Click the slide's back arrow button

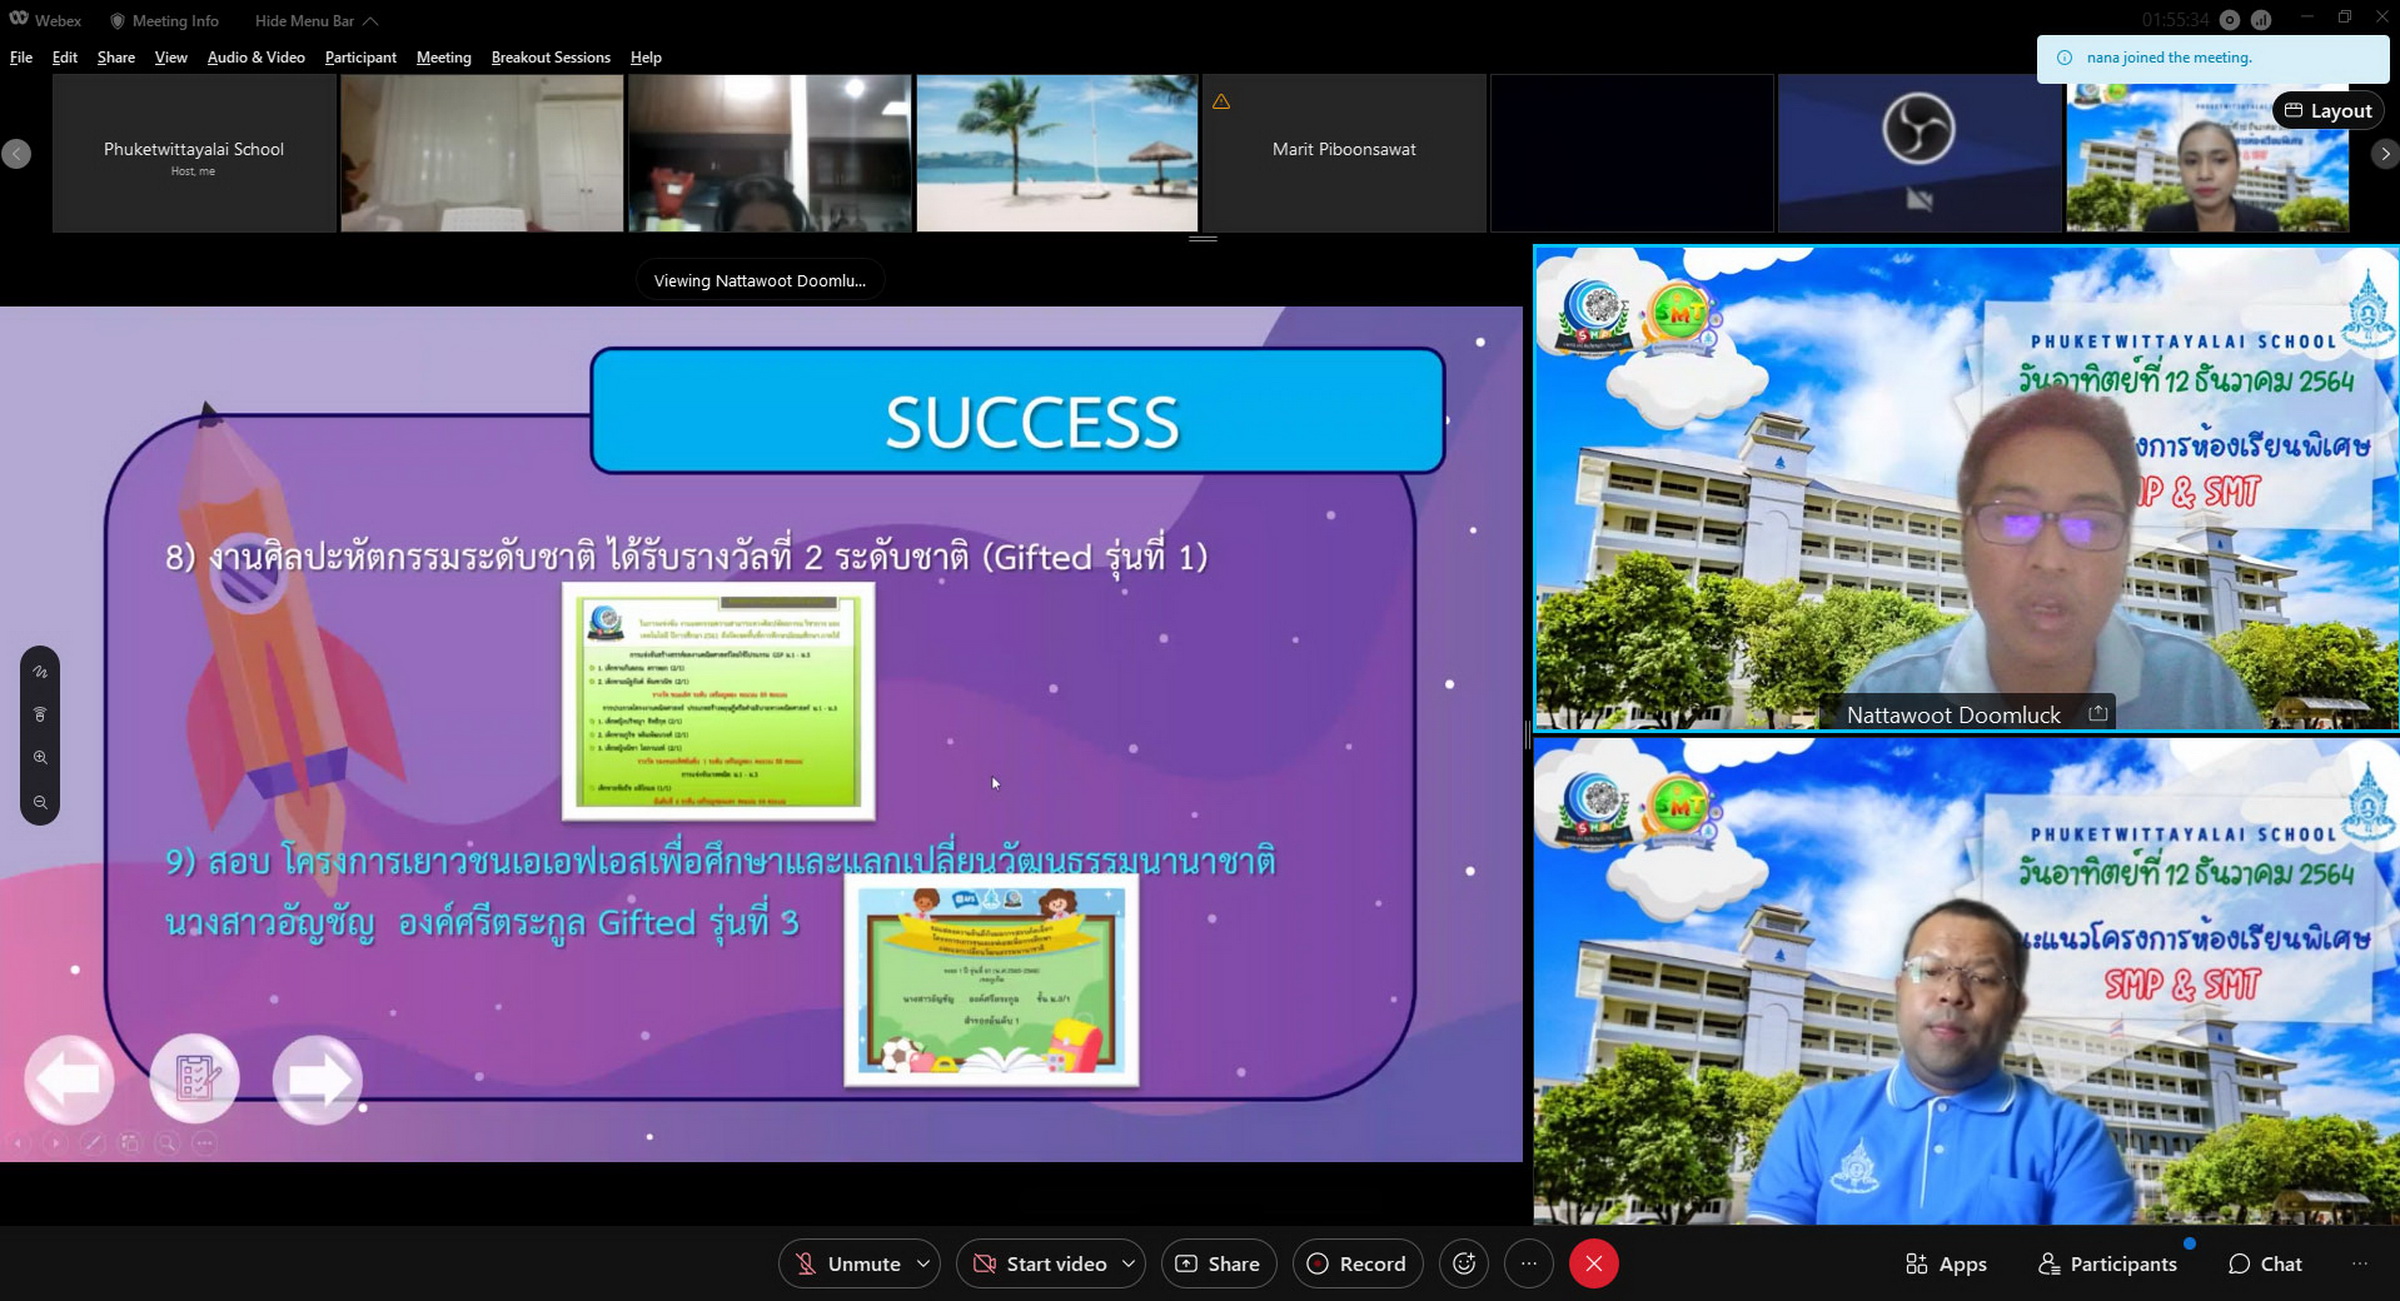69,1079
